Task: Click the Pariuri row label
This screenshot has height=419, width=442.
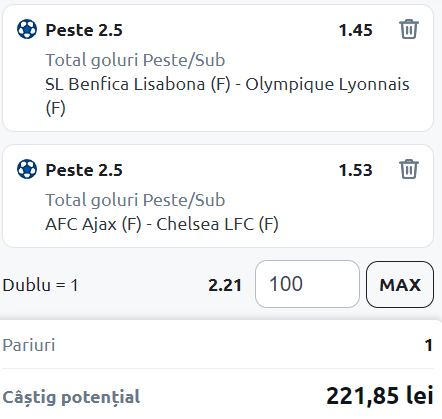Action: click(x=29, y=345)
